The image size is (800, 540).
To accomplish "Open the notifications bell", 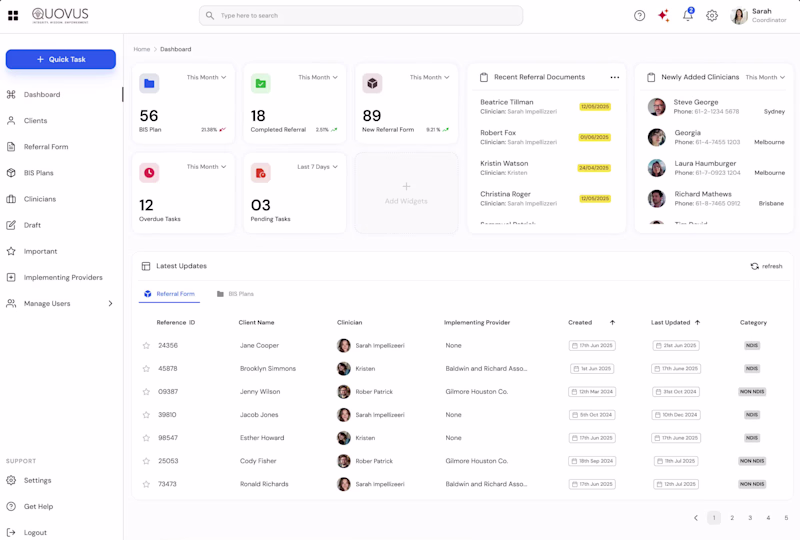I will pos(688,15).
